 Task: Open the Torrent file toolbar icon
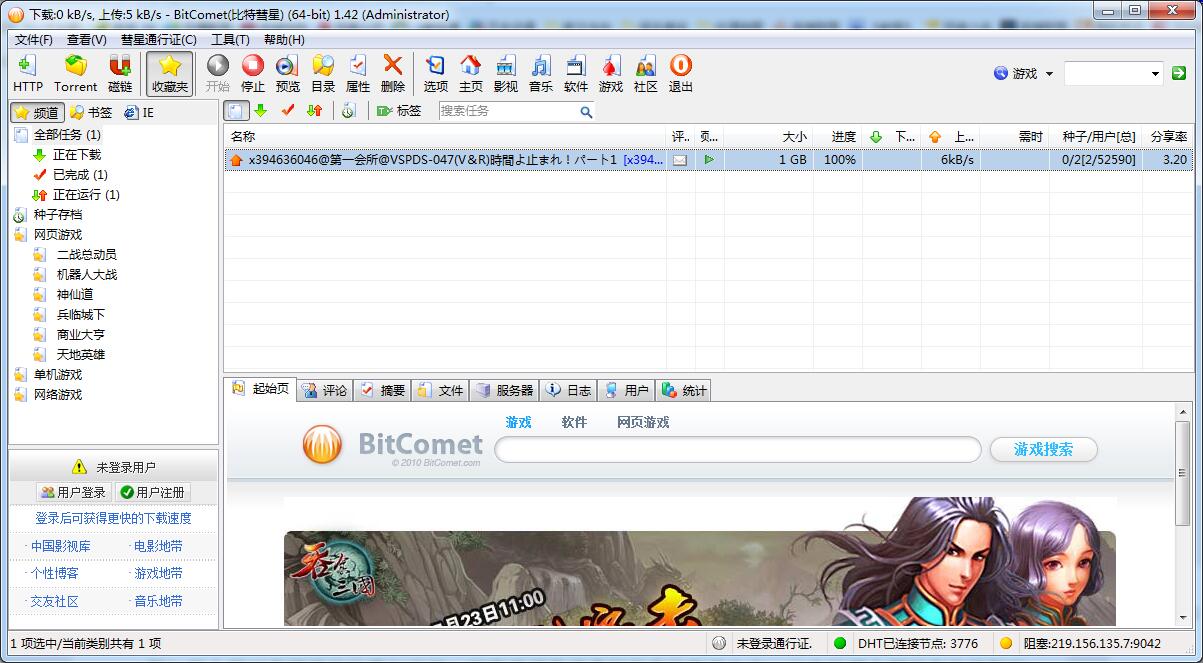76,73
